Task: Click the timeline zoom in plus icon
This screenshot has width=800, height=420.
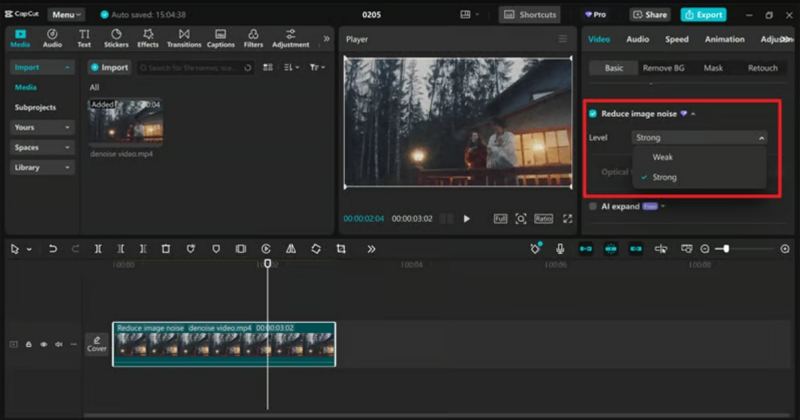Action: 785,249
